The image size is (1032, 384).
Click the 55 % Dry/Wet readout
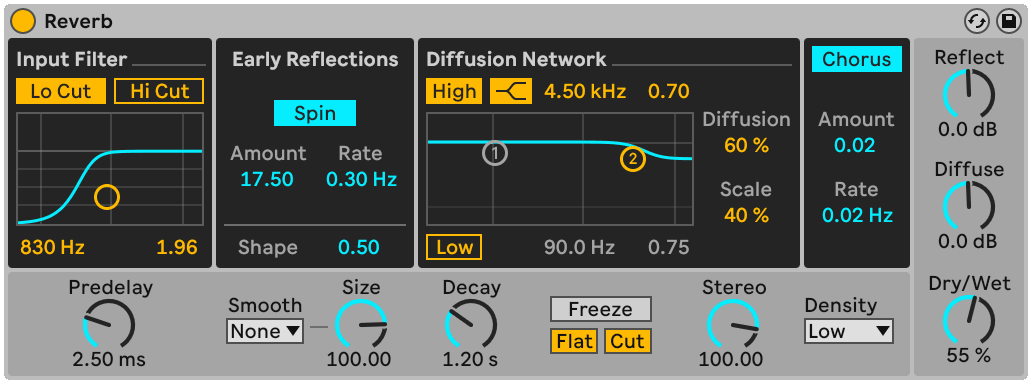tap(968, 356)
